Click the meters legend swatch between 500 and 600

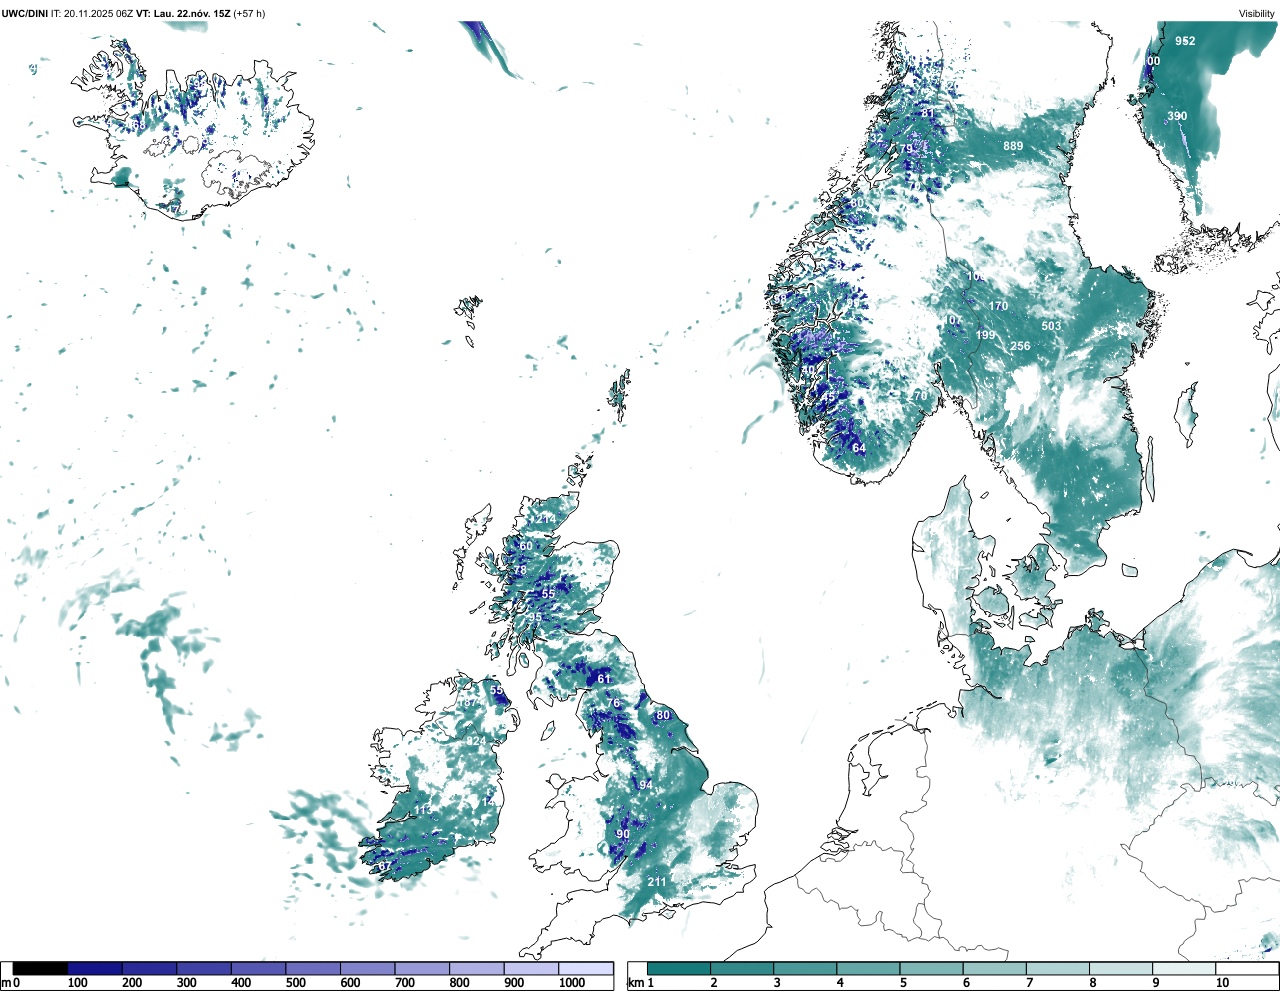click(313, 969)
